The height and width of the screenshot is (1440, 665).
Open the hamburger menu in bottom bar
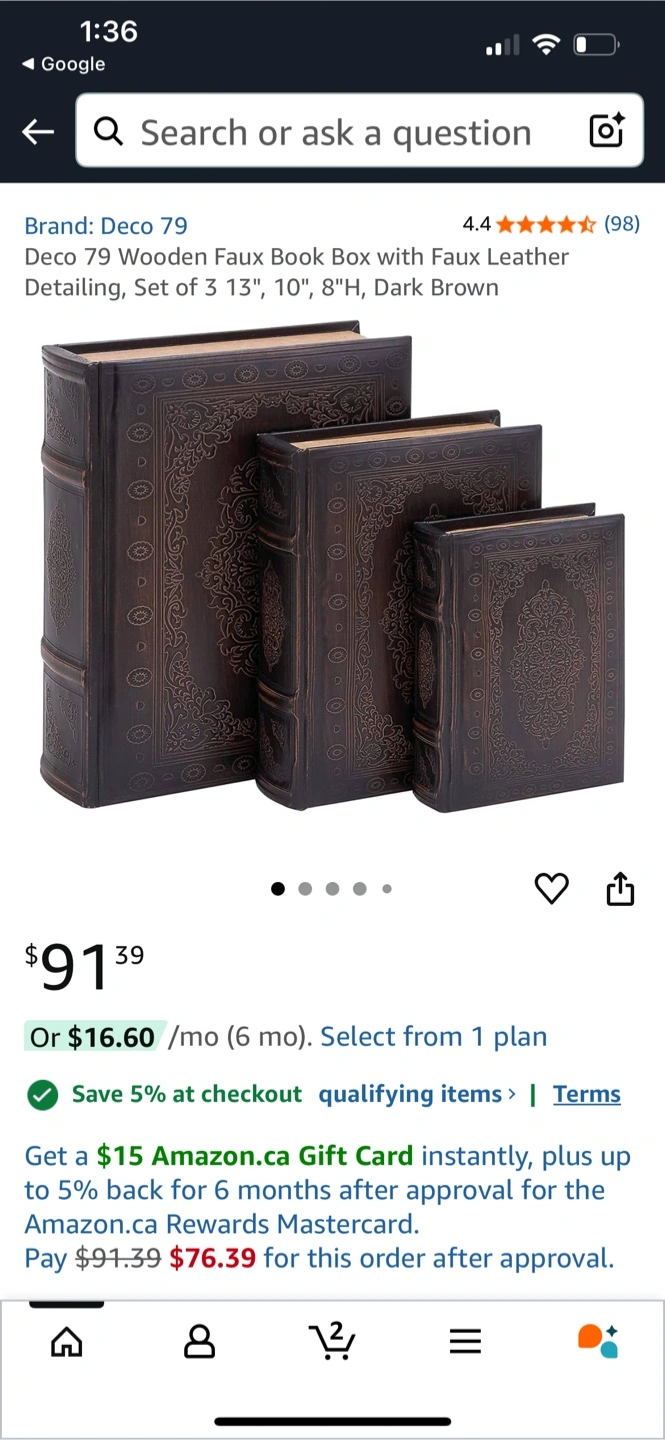pyautogui.click(x=465, y=1342)
